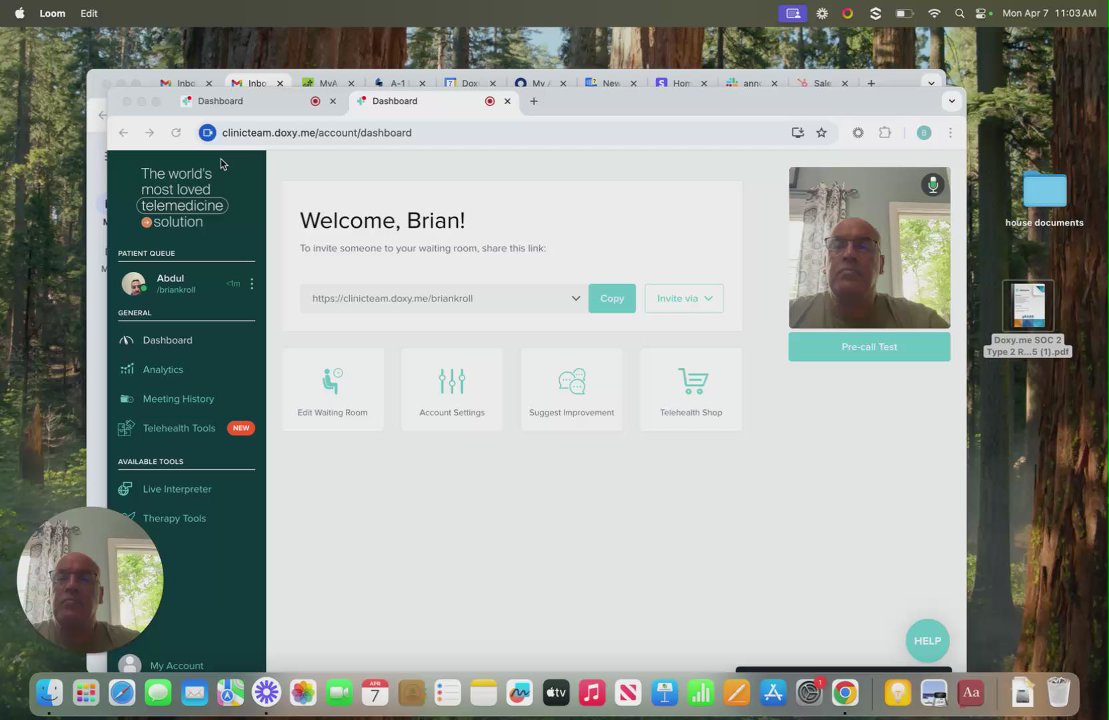Viewport: 1109px width, 720px height.
Task: Select the house documents folder
Action: pyautogui.click(x=1044, y=198)
